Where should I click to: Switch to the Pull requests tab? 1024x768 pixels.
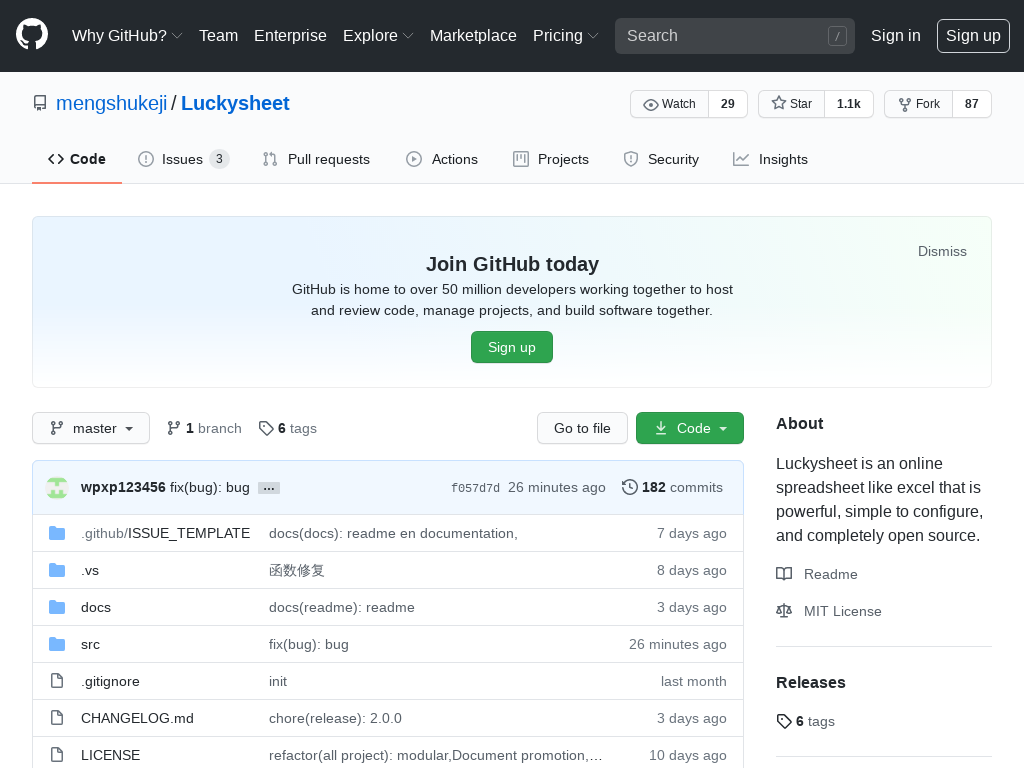pos(316,159)
